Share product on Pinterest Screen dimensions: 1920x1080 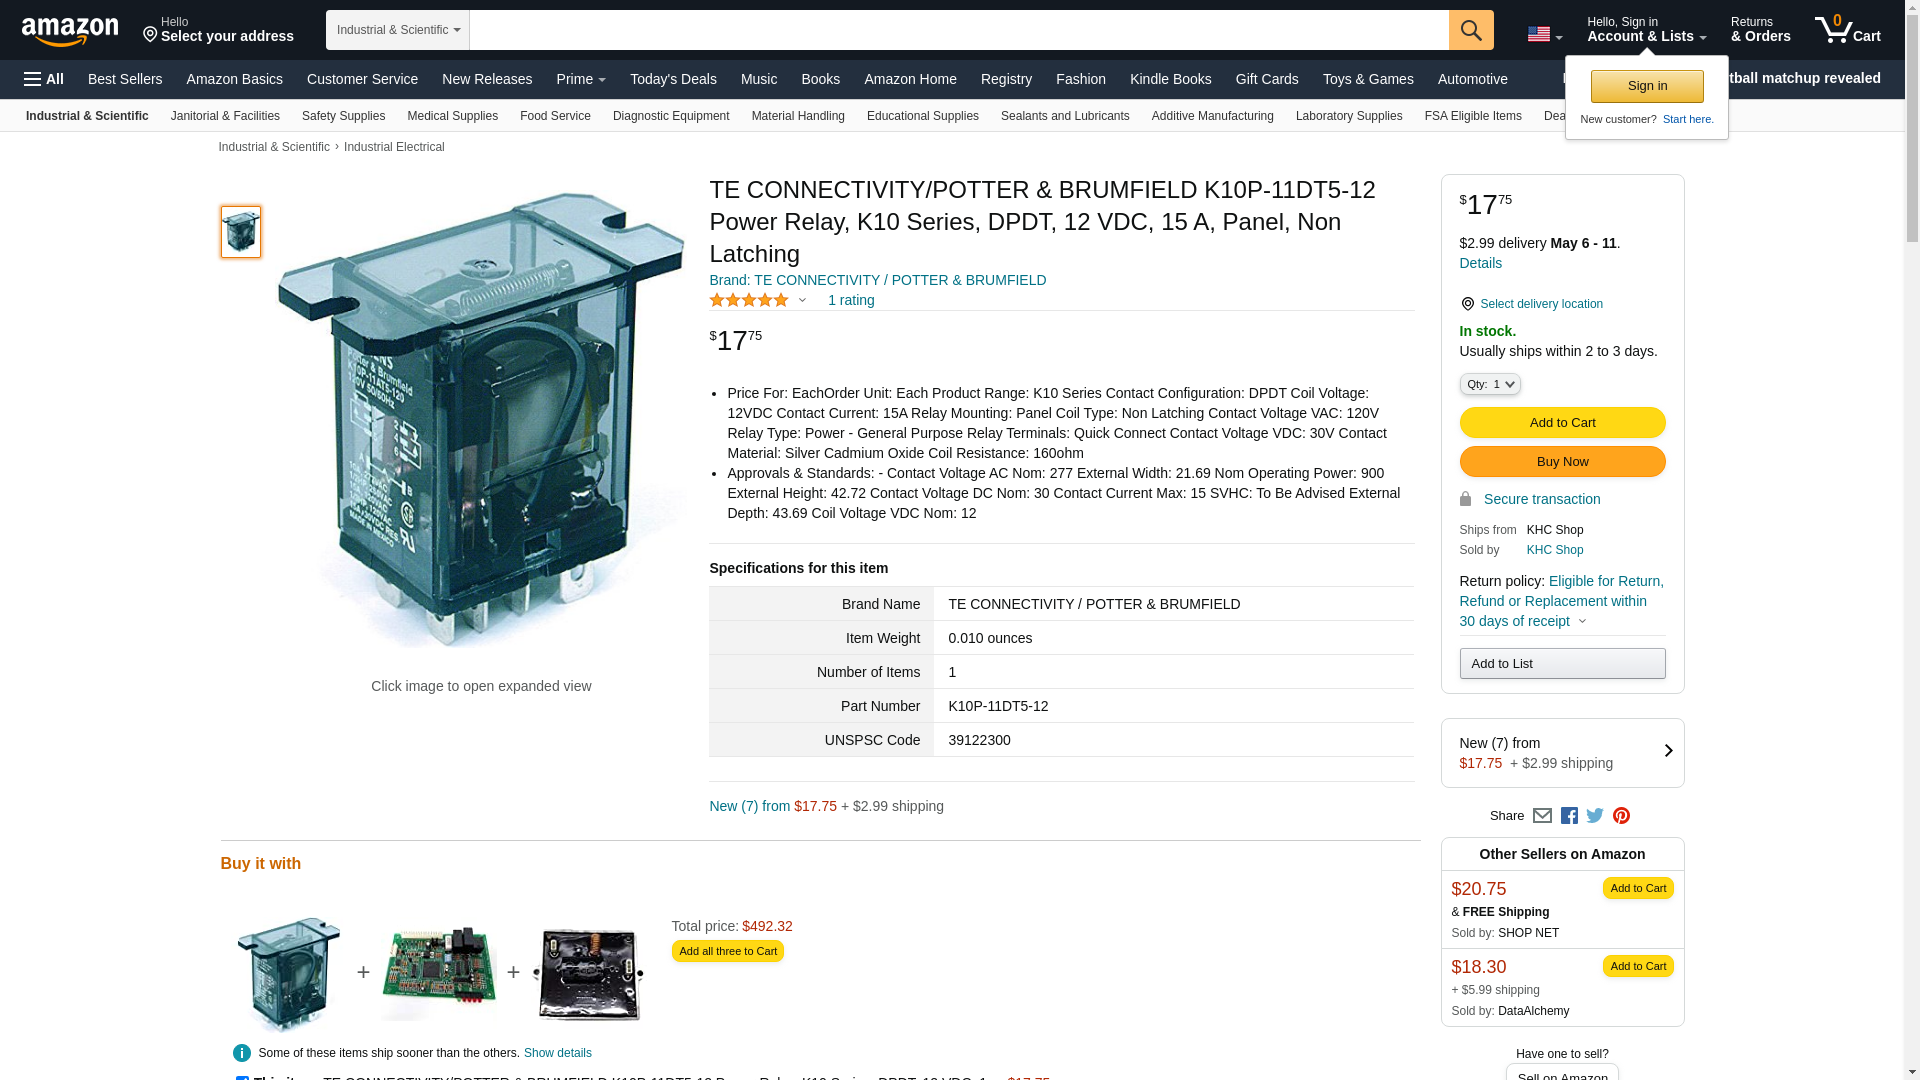point(1621,816)
